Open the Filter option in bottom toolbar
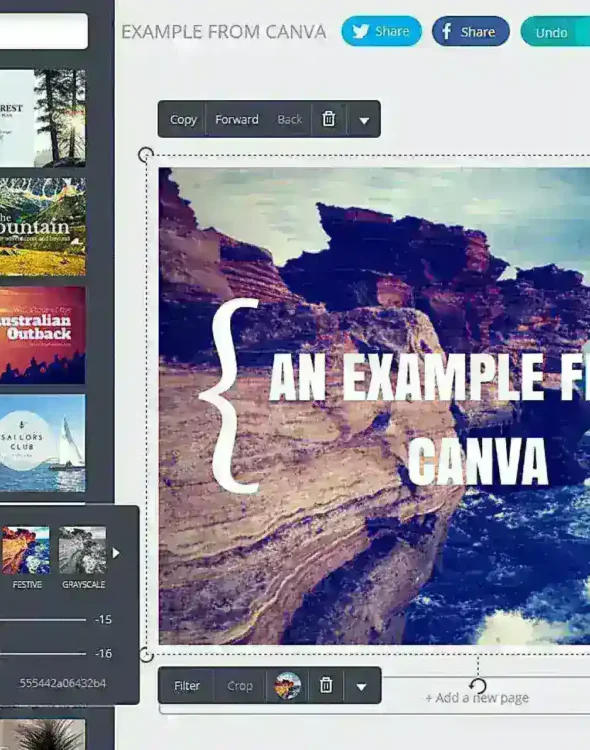The width and height of the screenshot is (590, 750). click(187, 685)
